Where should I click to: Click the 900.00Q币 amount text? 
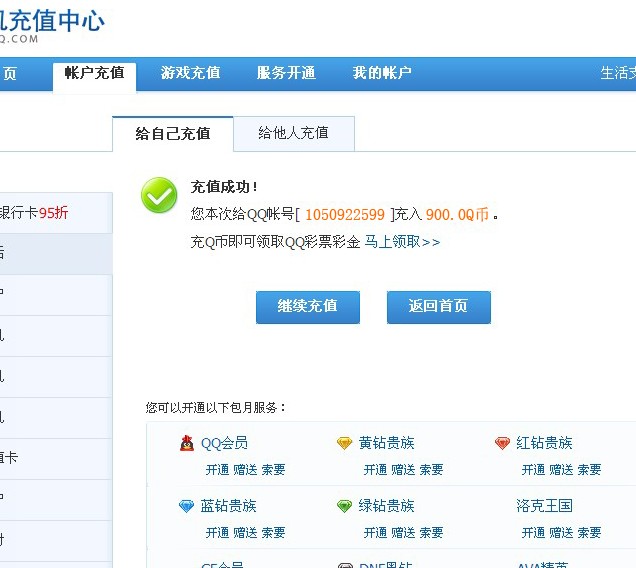[x=457, y=215]
